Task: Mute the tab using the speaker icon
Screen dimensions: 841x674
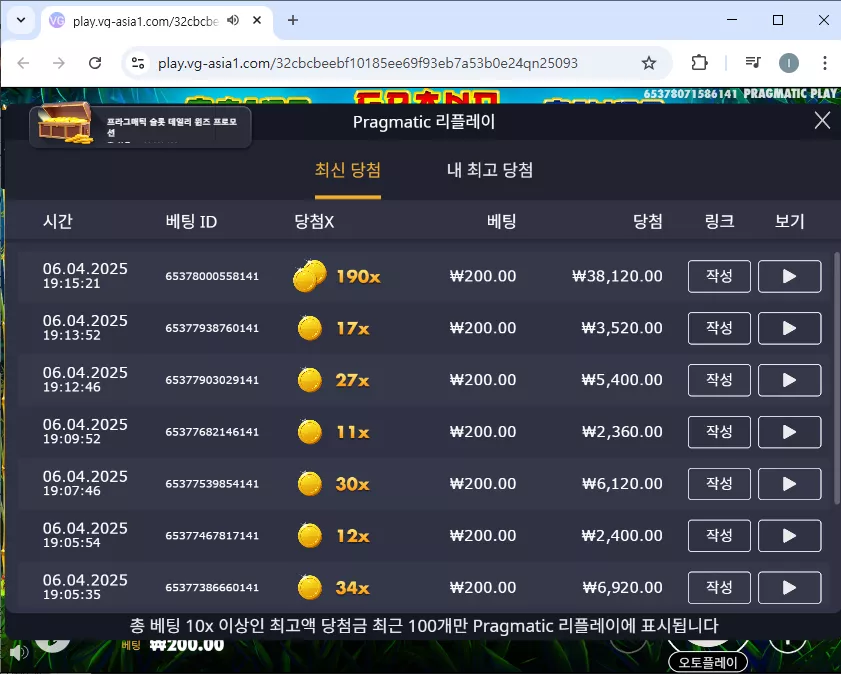Action: click(x=233, y=20)
